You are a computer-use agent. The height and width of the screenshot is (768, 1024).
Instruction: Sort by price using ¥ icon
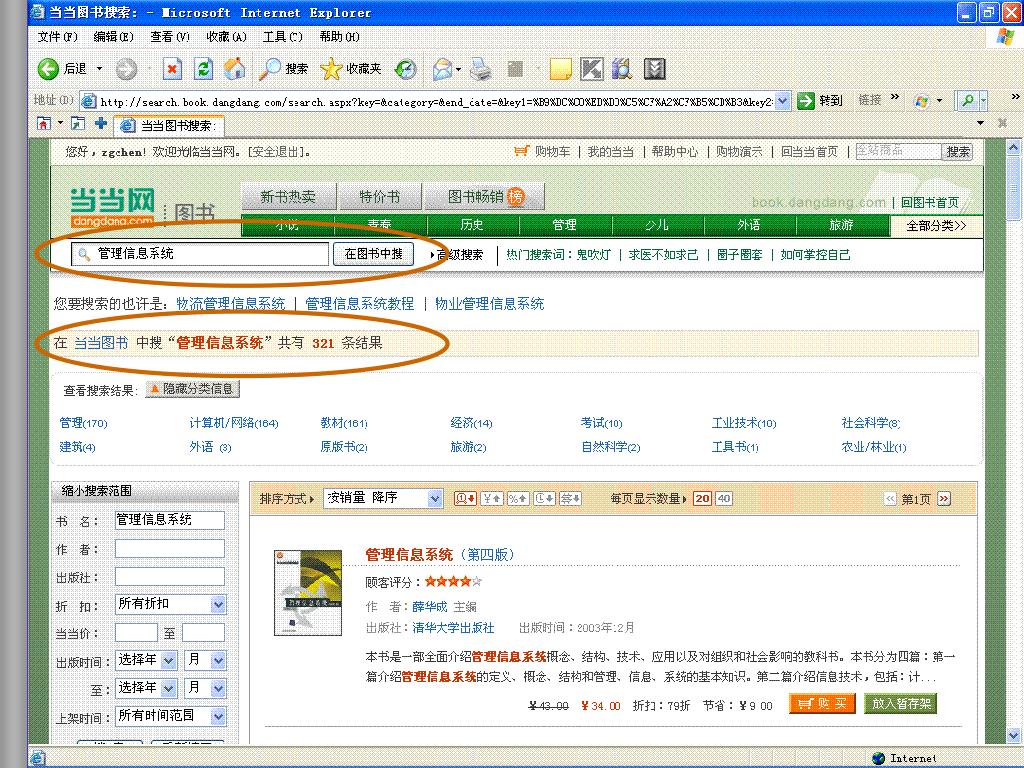[x=492, y=499]
